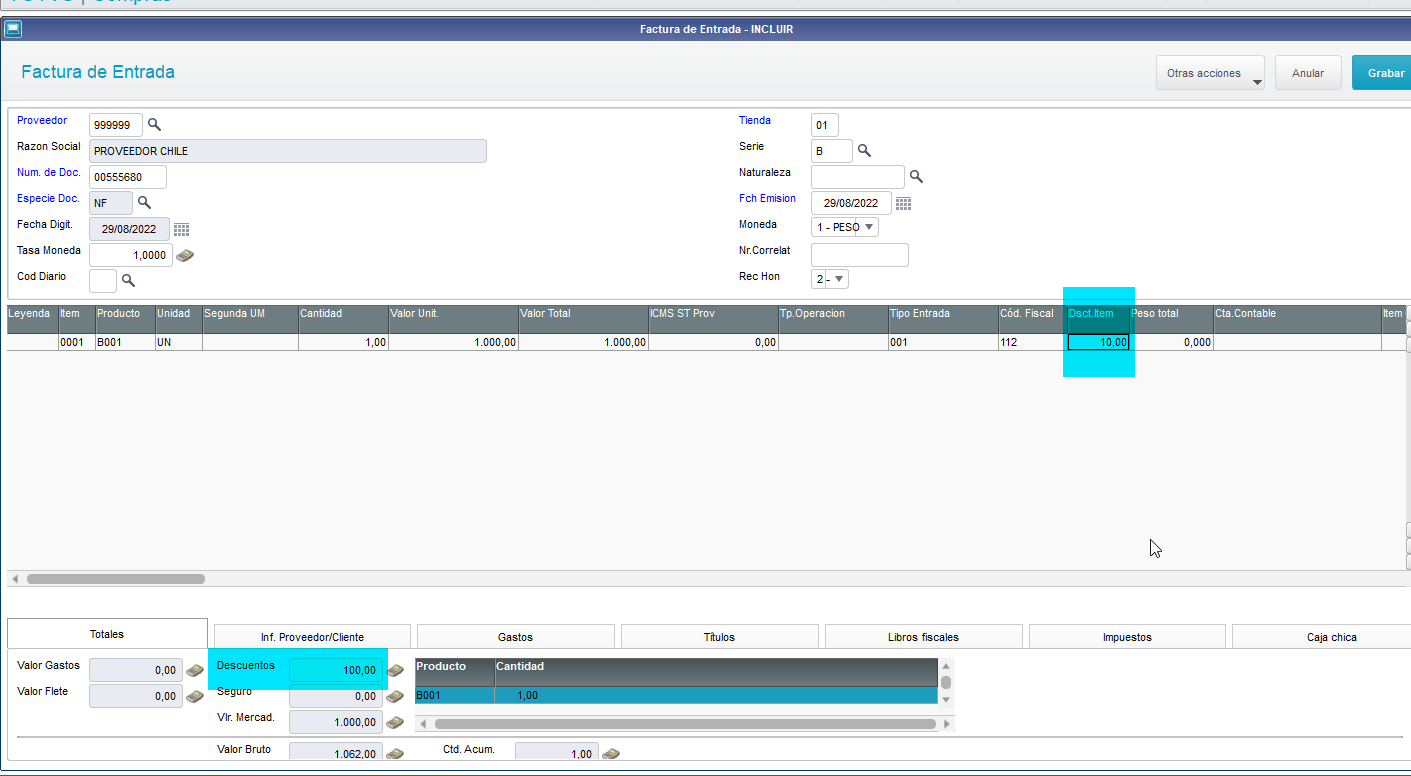Screen dimensions: 1411x776
Task: Click the Fch Emision date field
Action: point(851,203)
